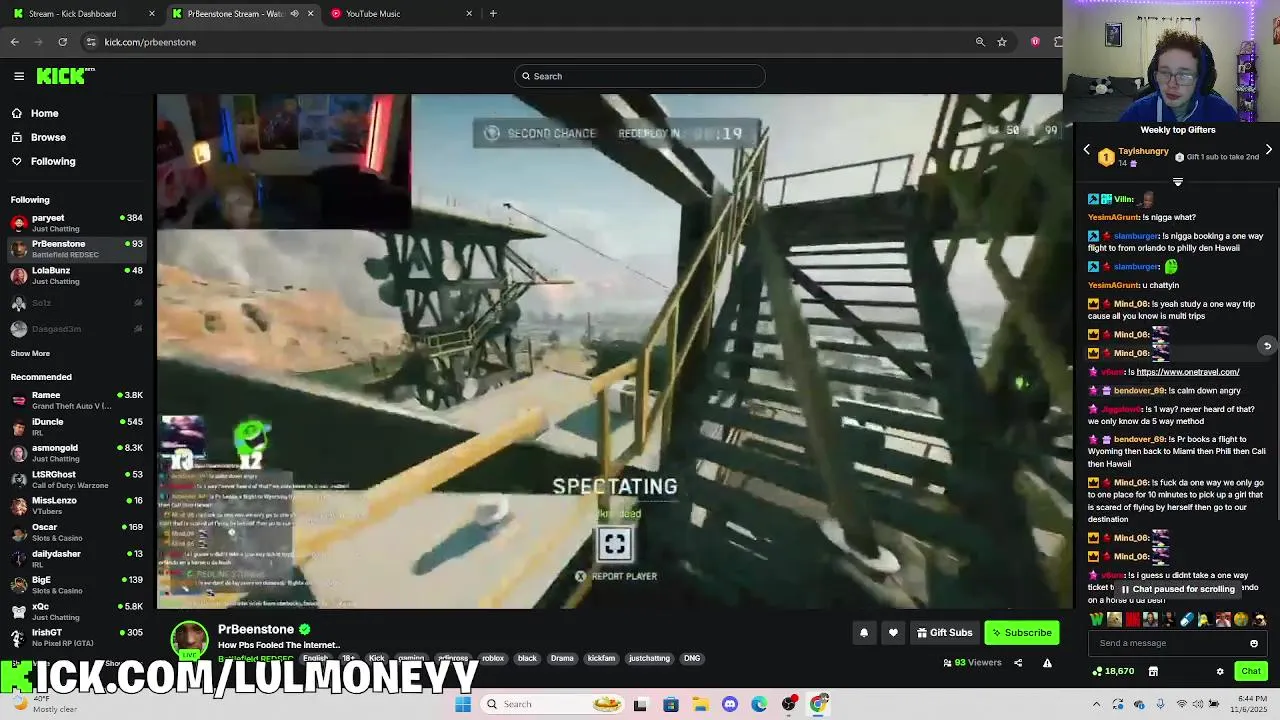This screenshot has height=720, width=1280.
Task: Open recommended channel LtSRGhost
Action: 76,480
